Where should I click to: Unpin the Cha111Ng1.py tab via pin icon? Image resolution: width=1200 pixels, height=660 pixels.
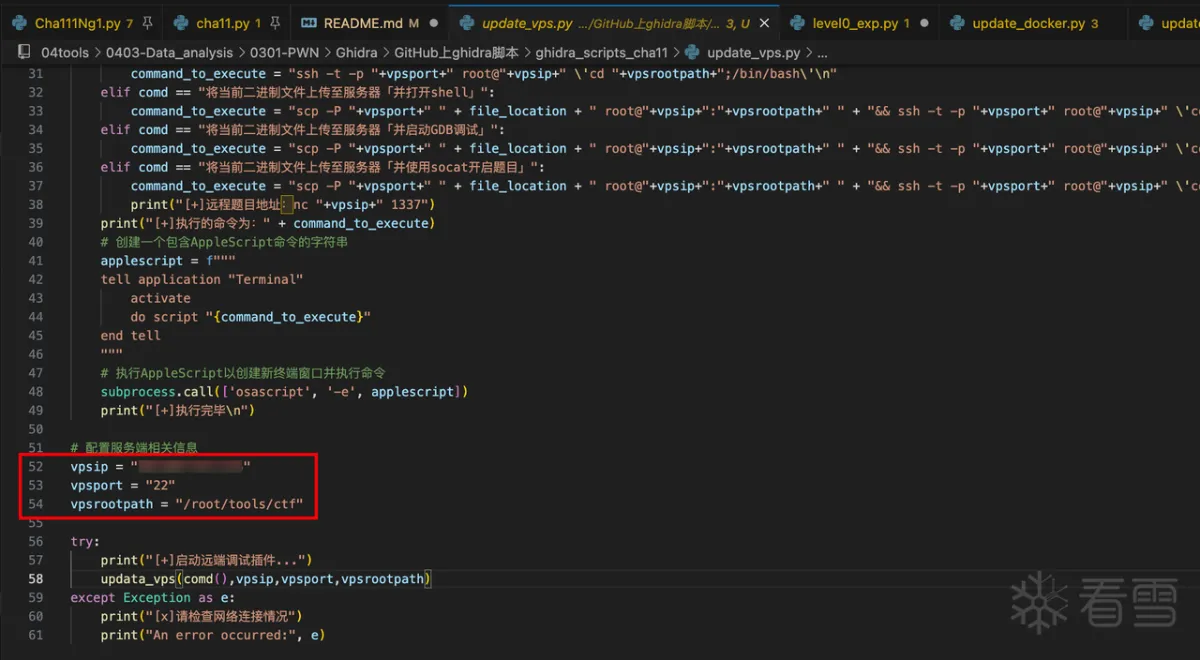(x=147, y=22)
